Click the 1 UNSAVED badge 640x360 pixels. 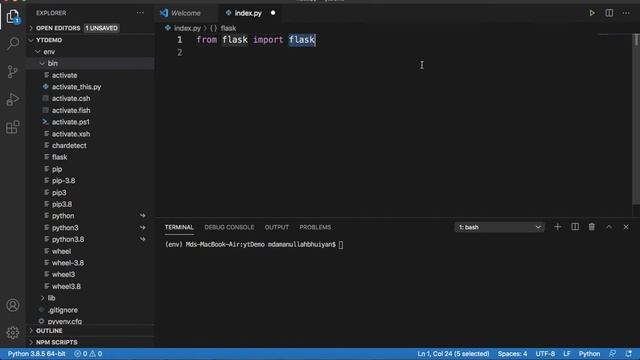(101, 28)
